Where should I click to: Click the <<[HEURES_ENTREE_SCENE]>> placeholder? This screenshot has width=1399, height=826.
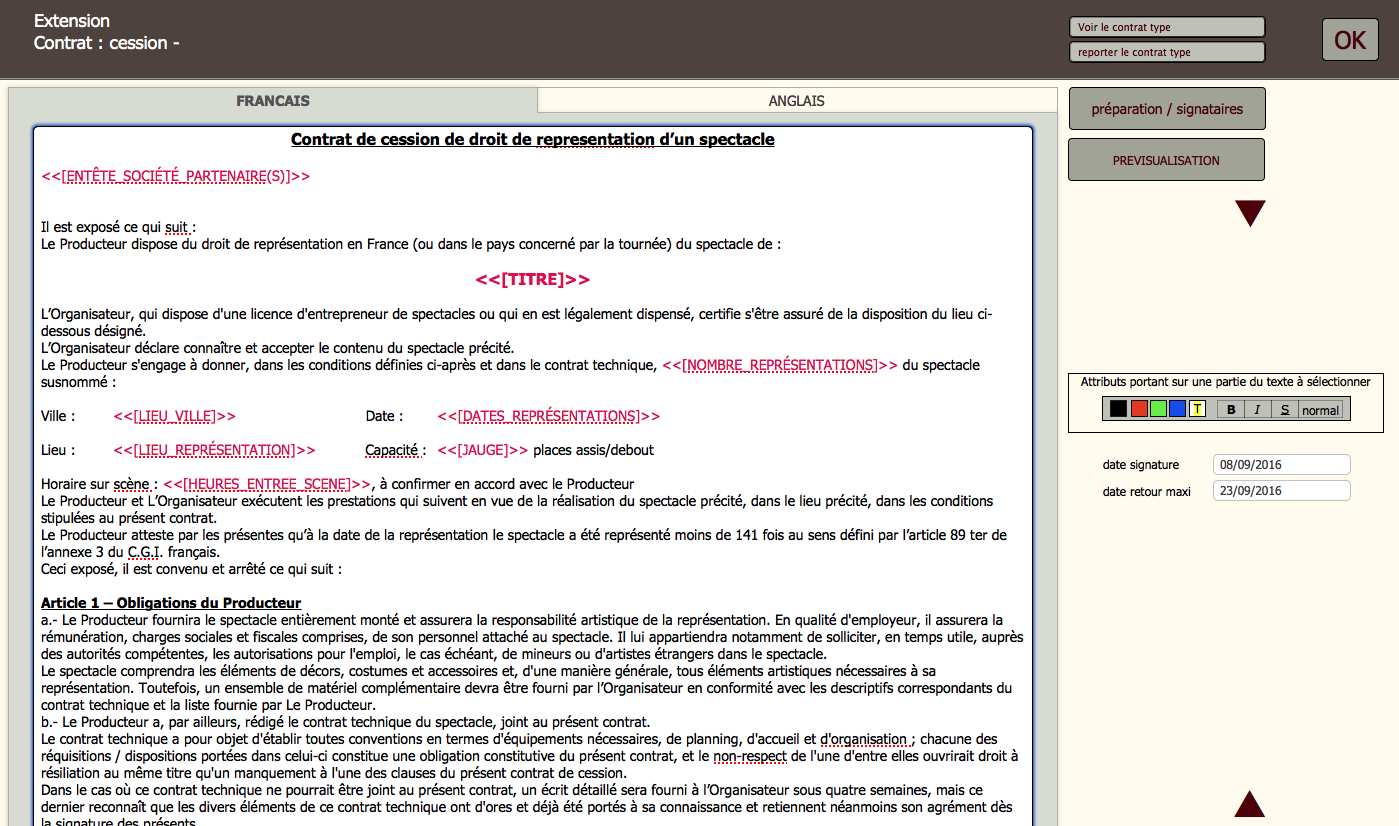268,484
